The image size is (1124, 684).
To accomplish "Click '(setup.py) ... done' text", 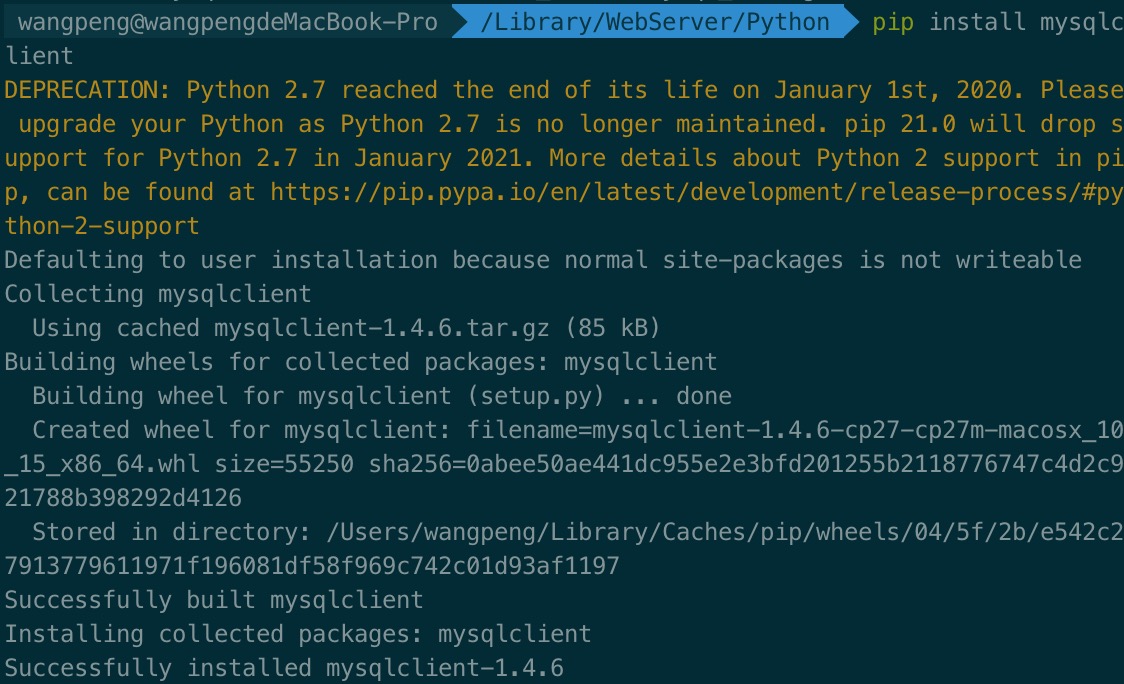I will point(599,396).
